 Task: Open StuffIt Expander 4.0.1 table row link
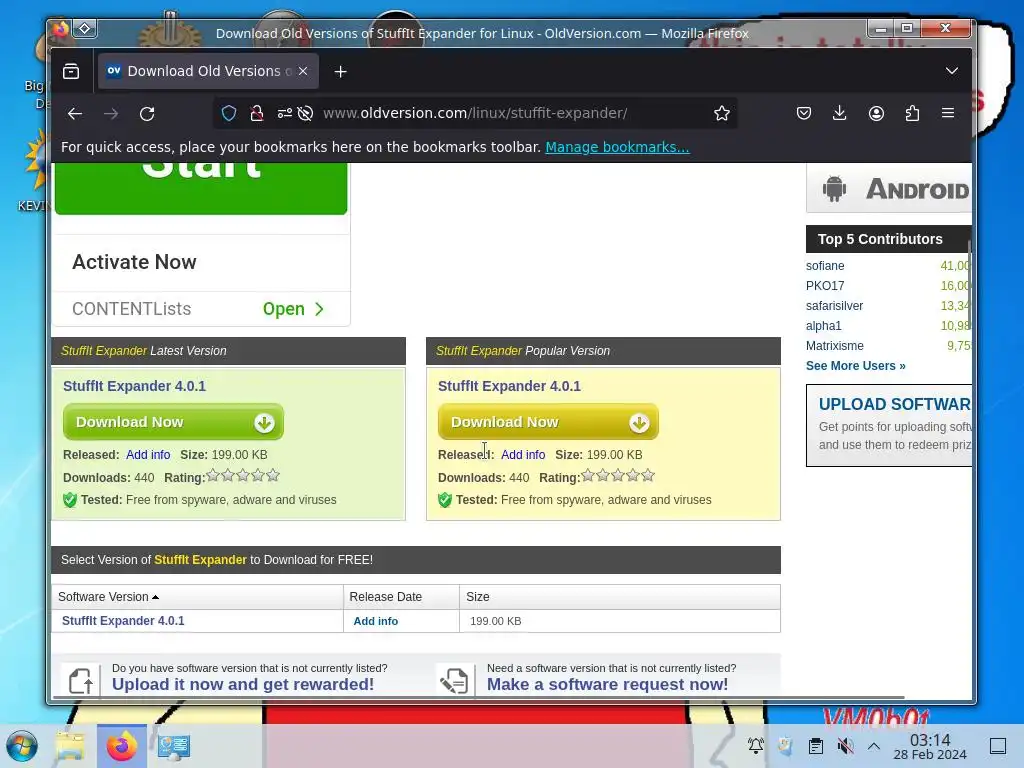tap(123, 621)
